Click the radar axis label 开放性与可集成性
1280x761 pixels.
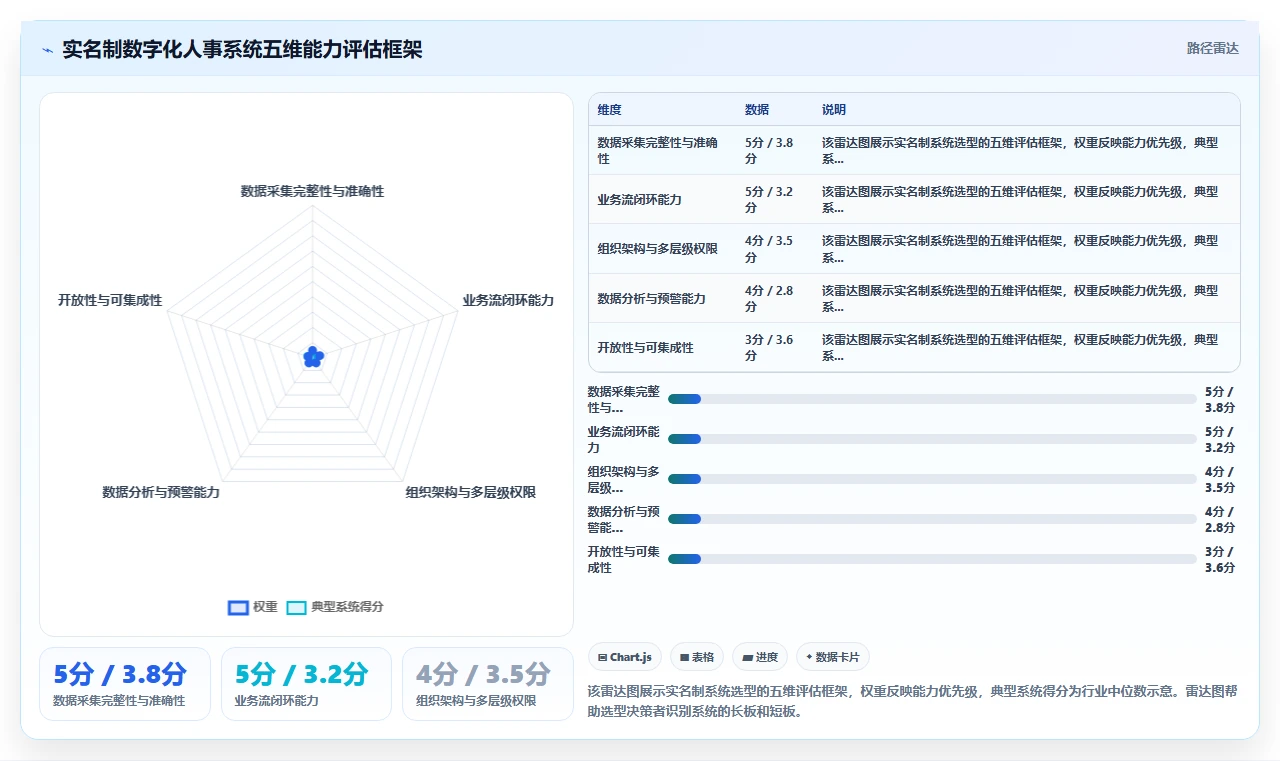(x=110, y=300)
